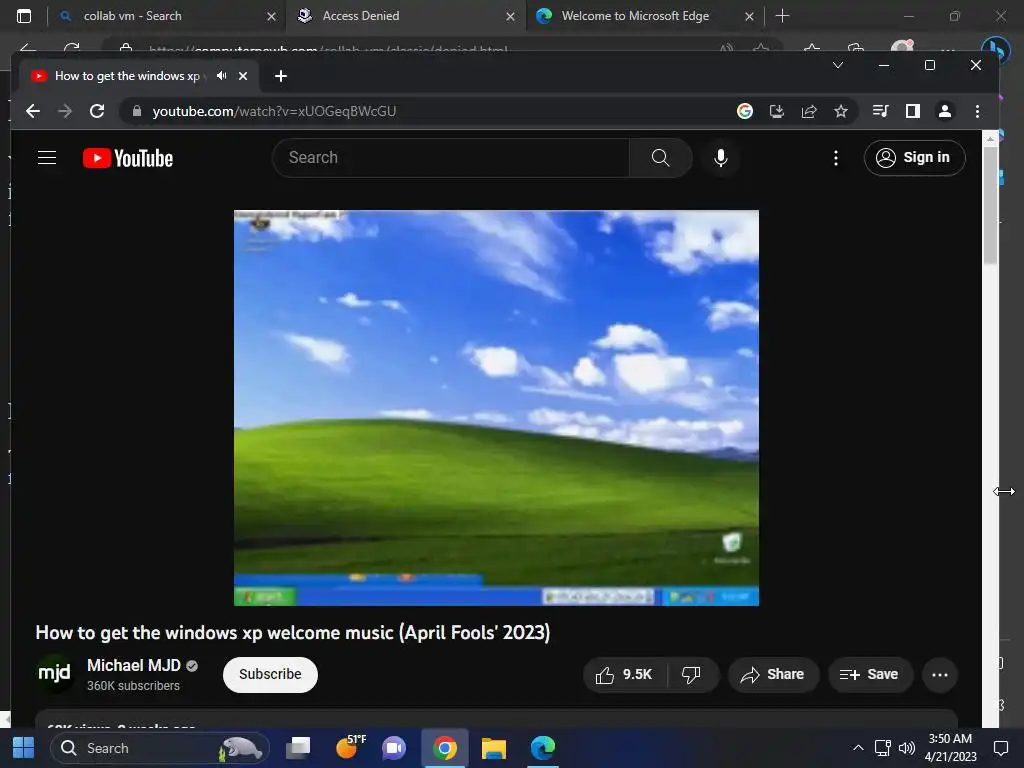Sign in to YouTube
Screen dimensions: 1024x768
(914, 157)
